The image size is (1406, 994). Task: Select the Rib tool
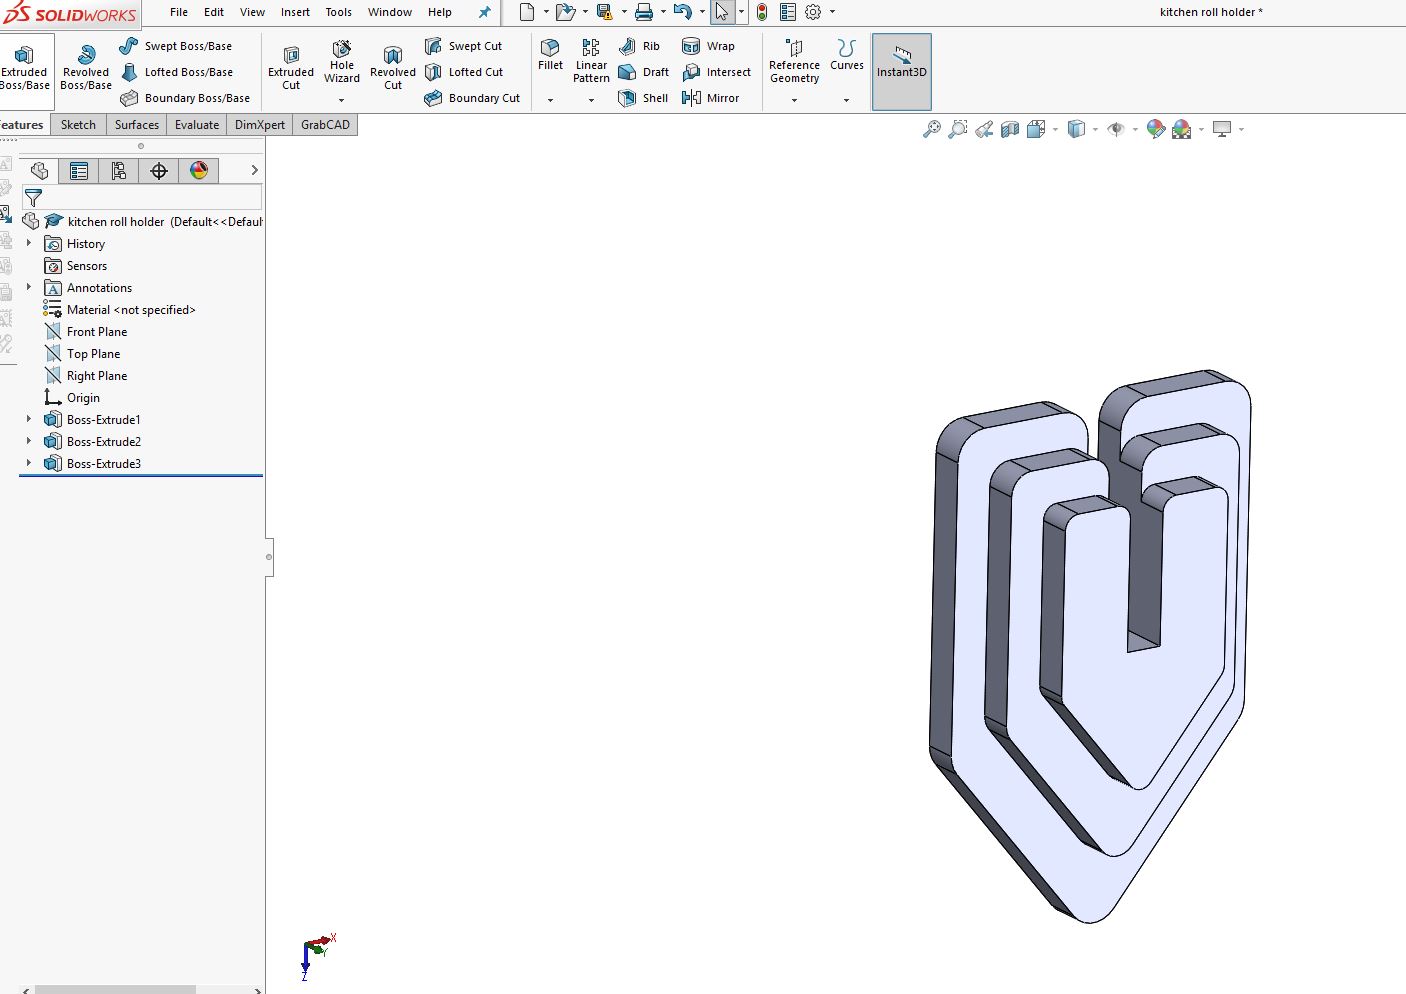click(x=639, y=46)
